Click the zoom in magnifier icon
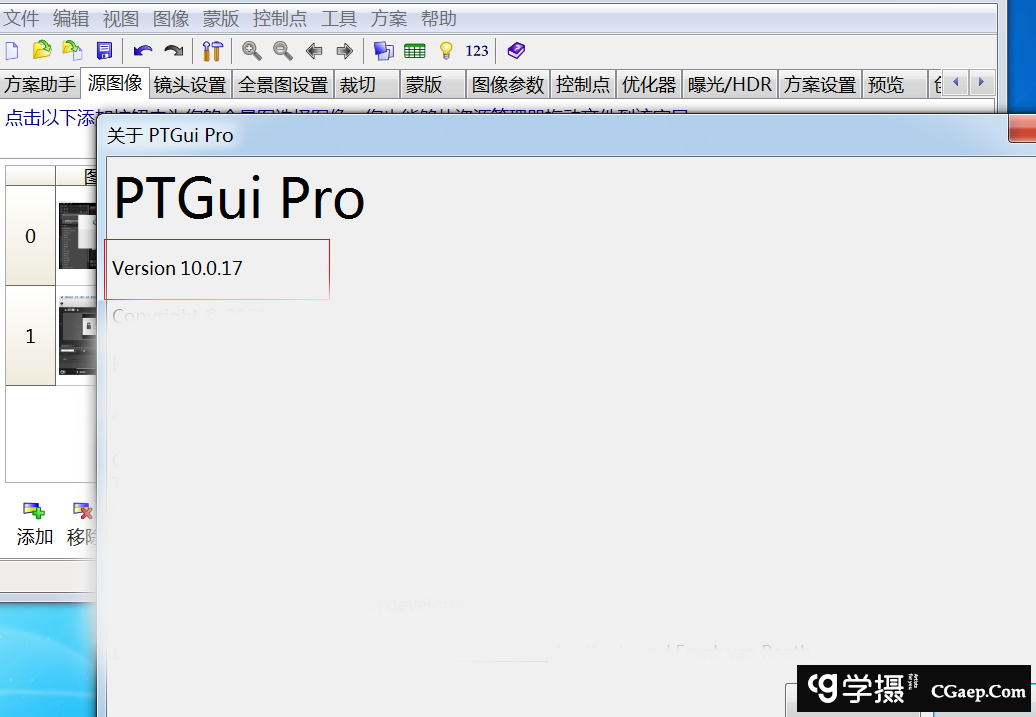 tap(252, 51)
